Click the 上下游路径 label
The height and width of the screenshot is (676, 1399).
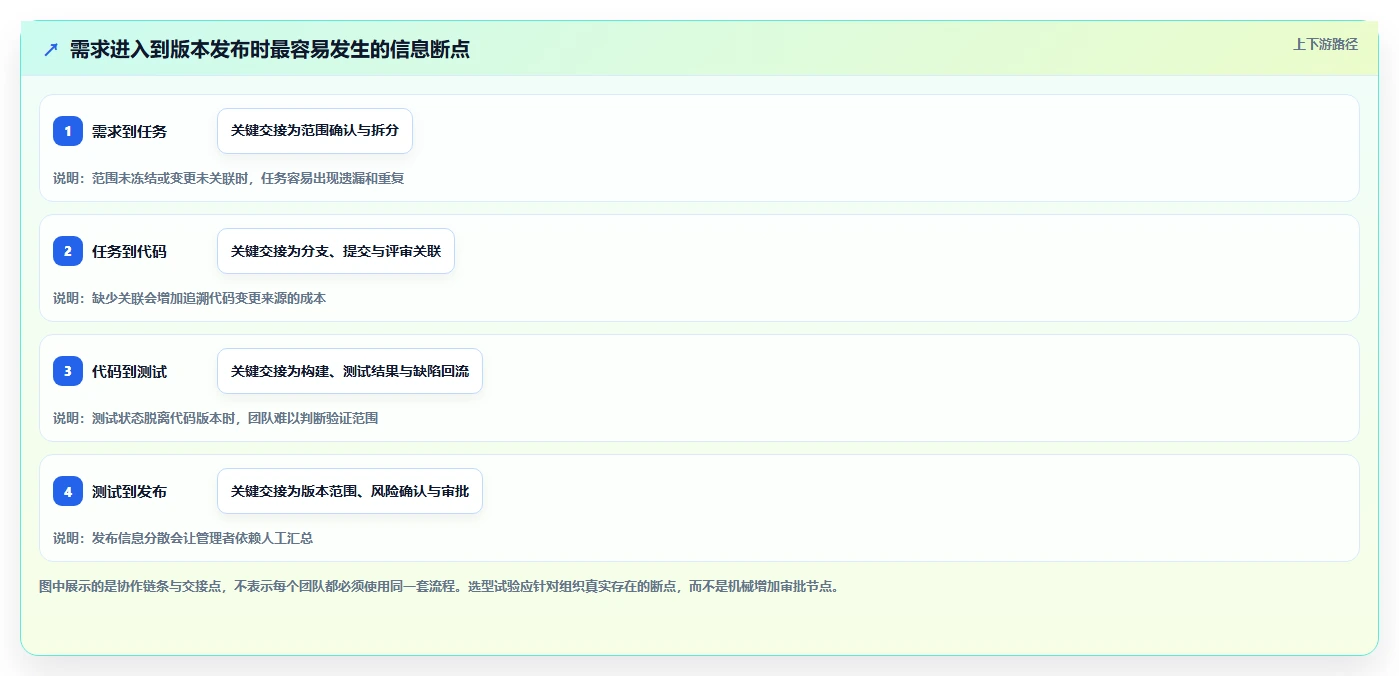coord(1325,44)
